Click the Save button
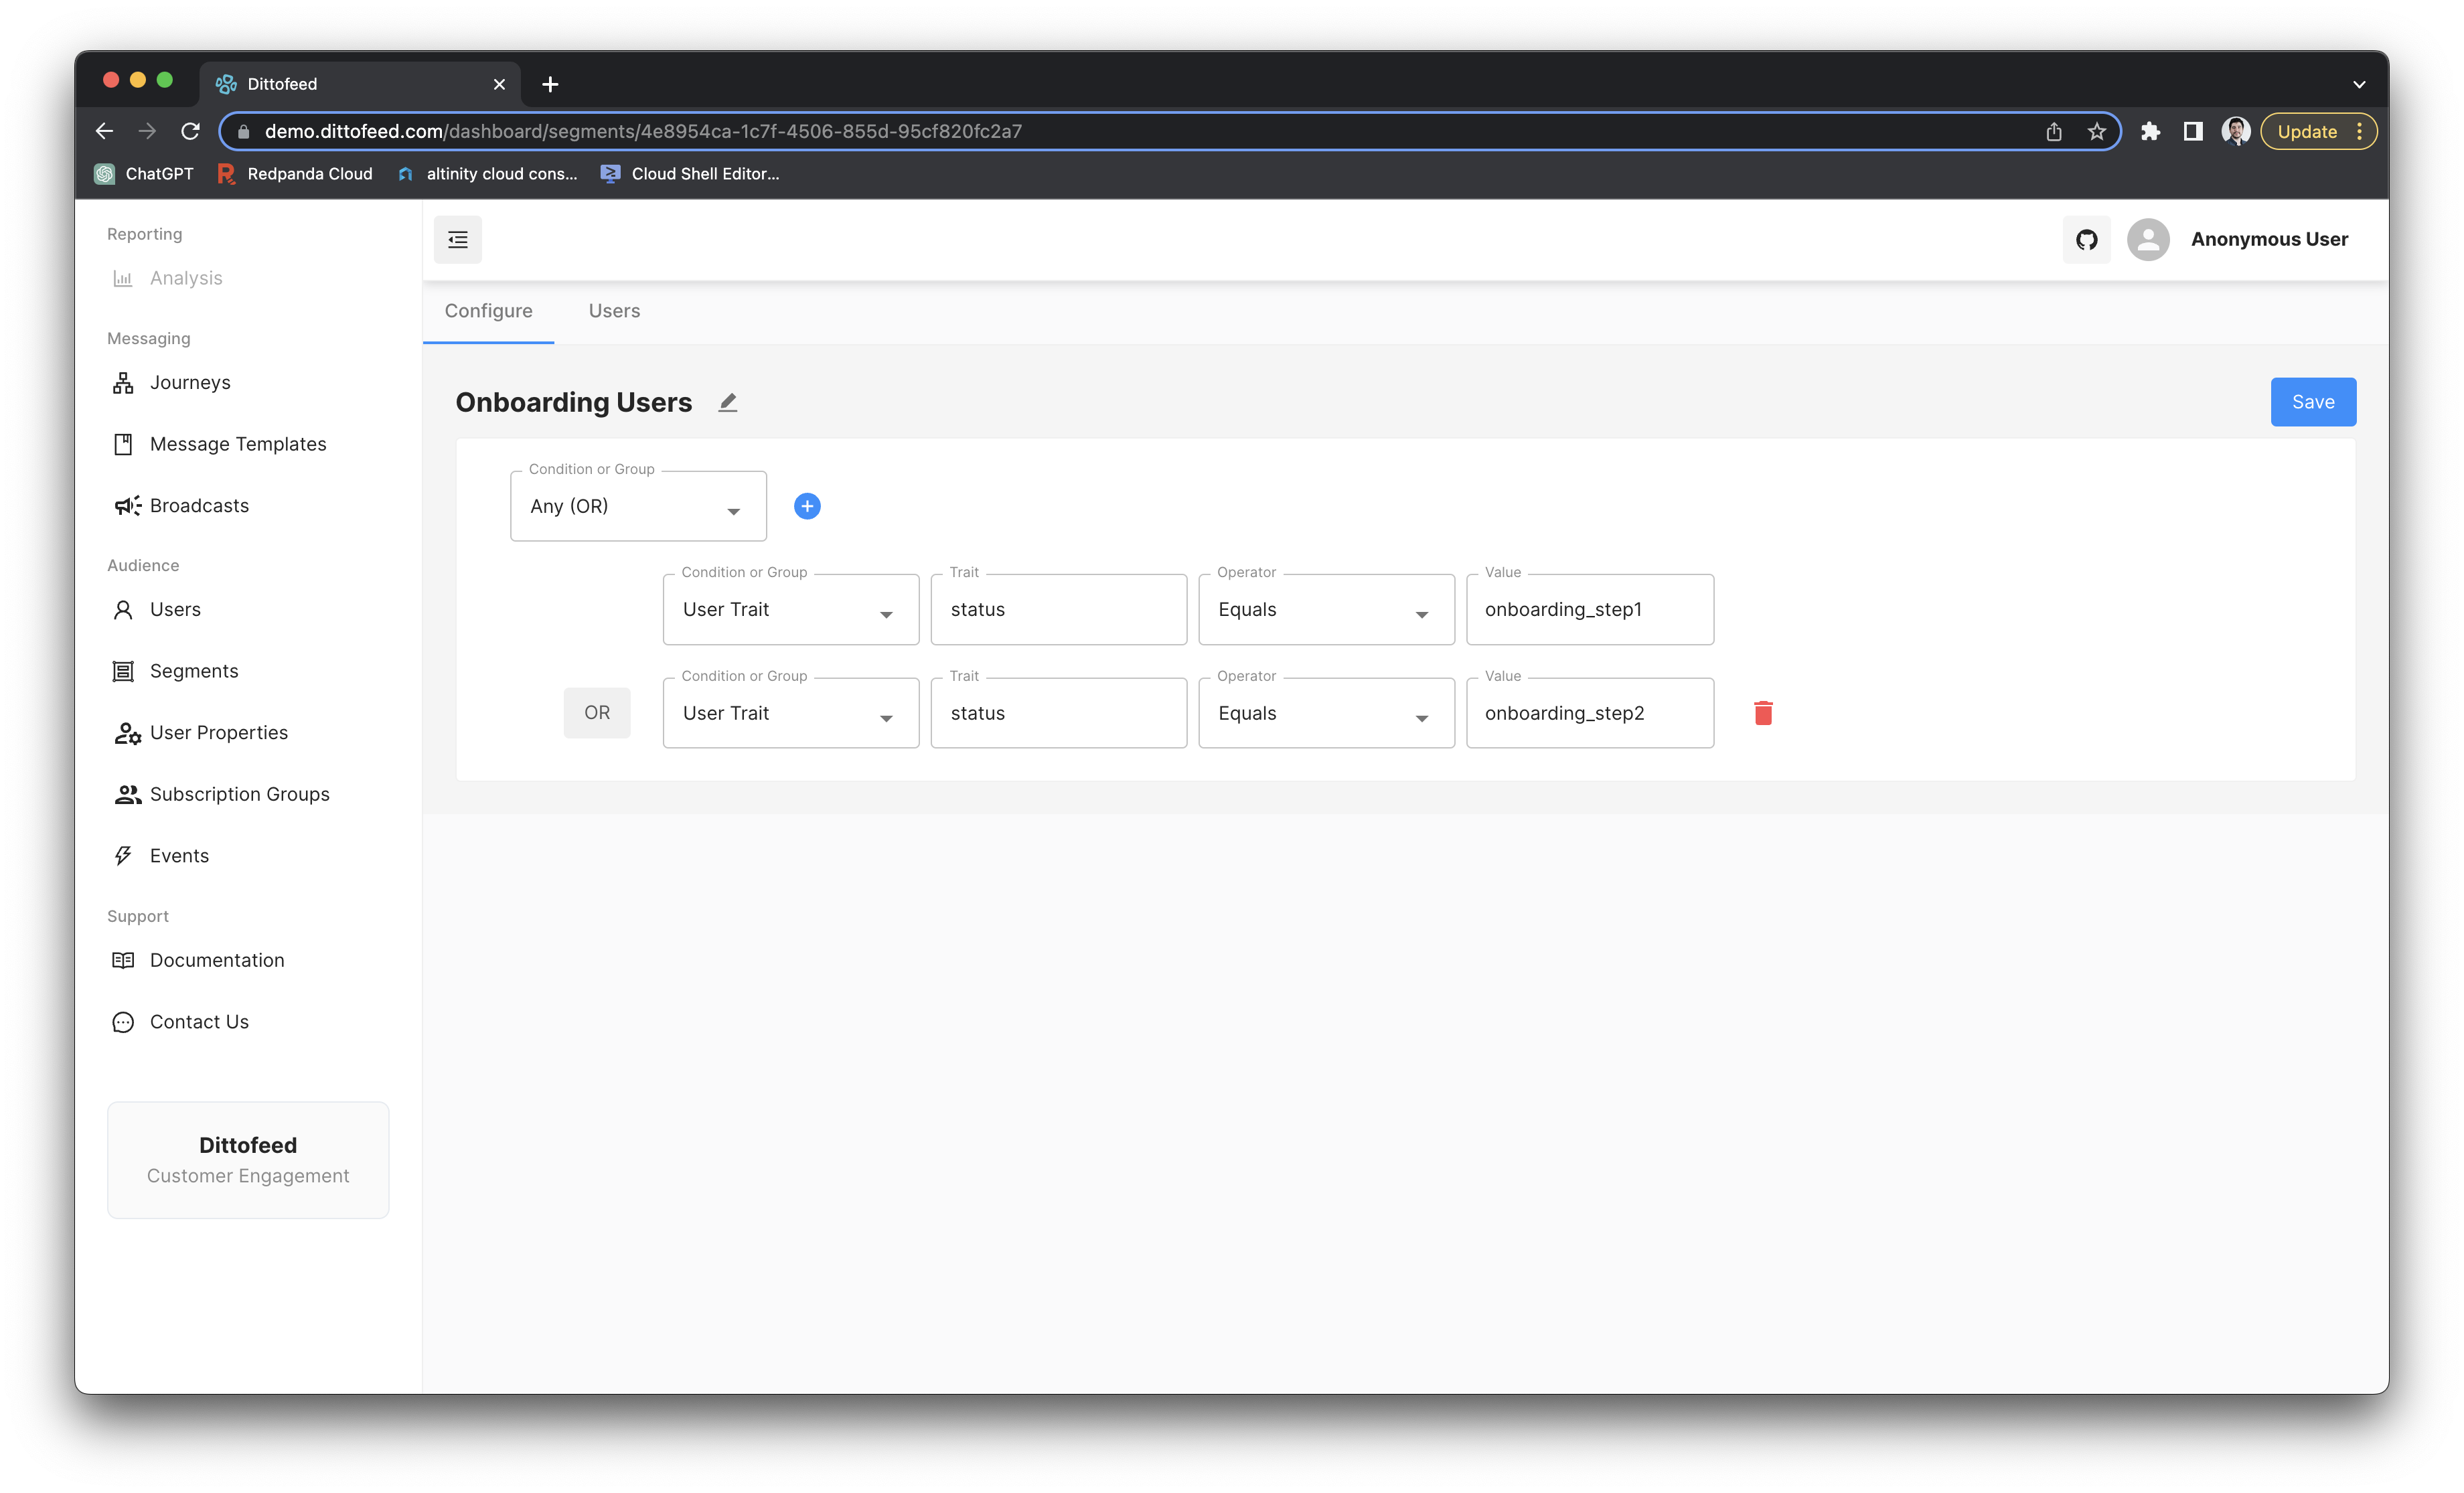This screenshot has width=2464, height=1493. (2312, 402)
